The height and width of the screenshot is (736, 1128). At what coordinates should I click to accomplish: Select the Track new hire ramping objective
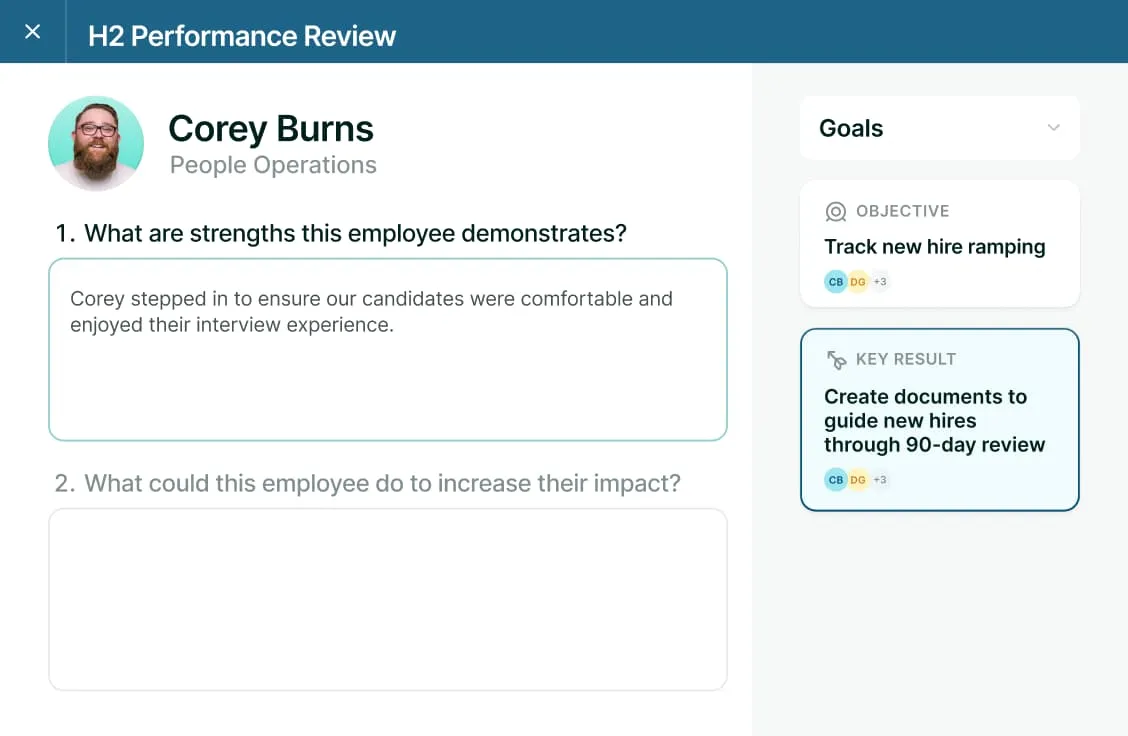(934, 247)
